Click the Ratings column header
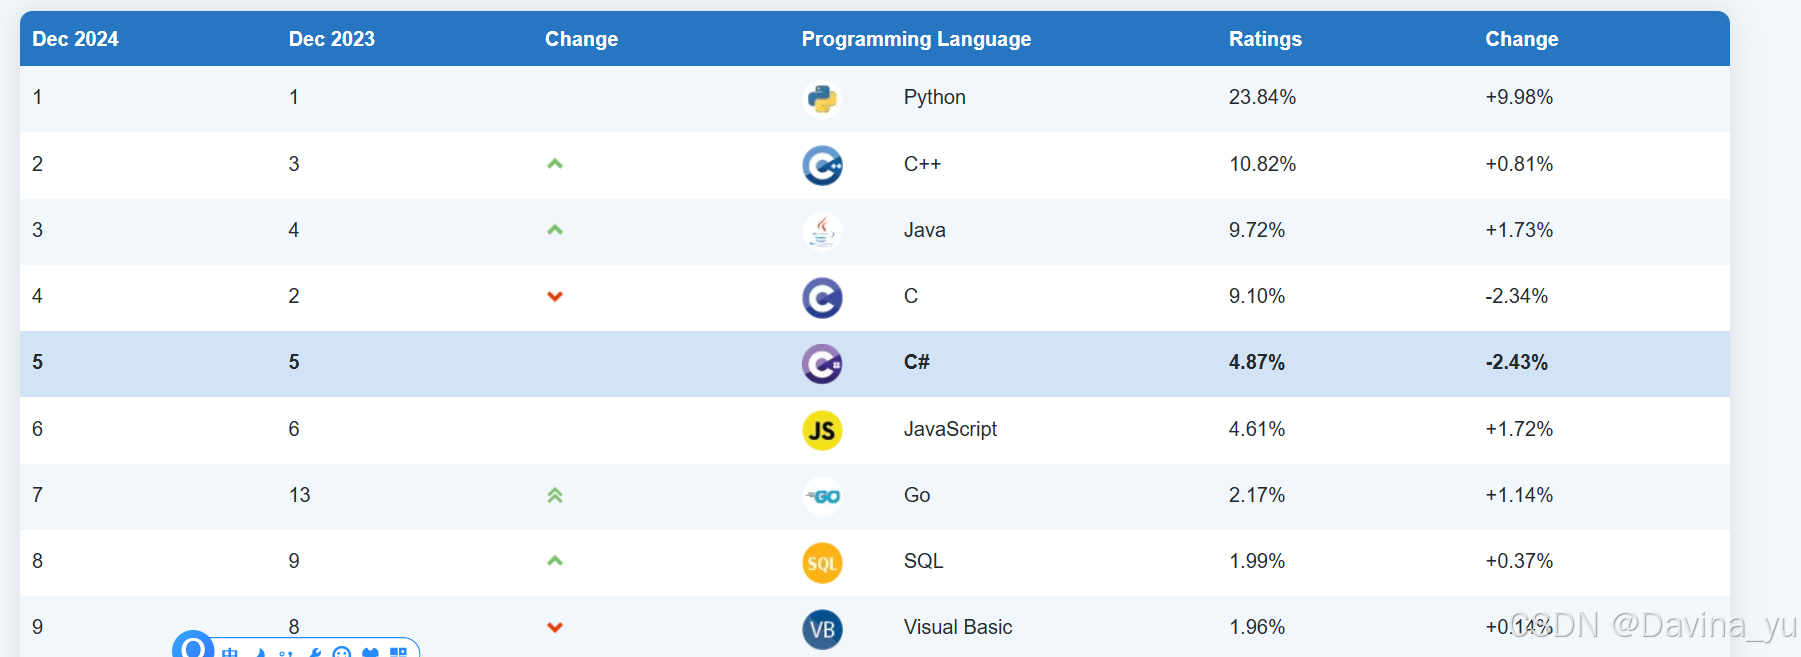 pyautogui.click(x=1265, y=39)
